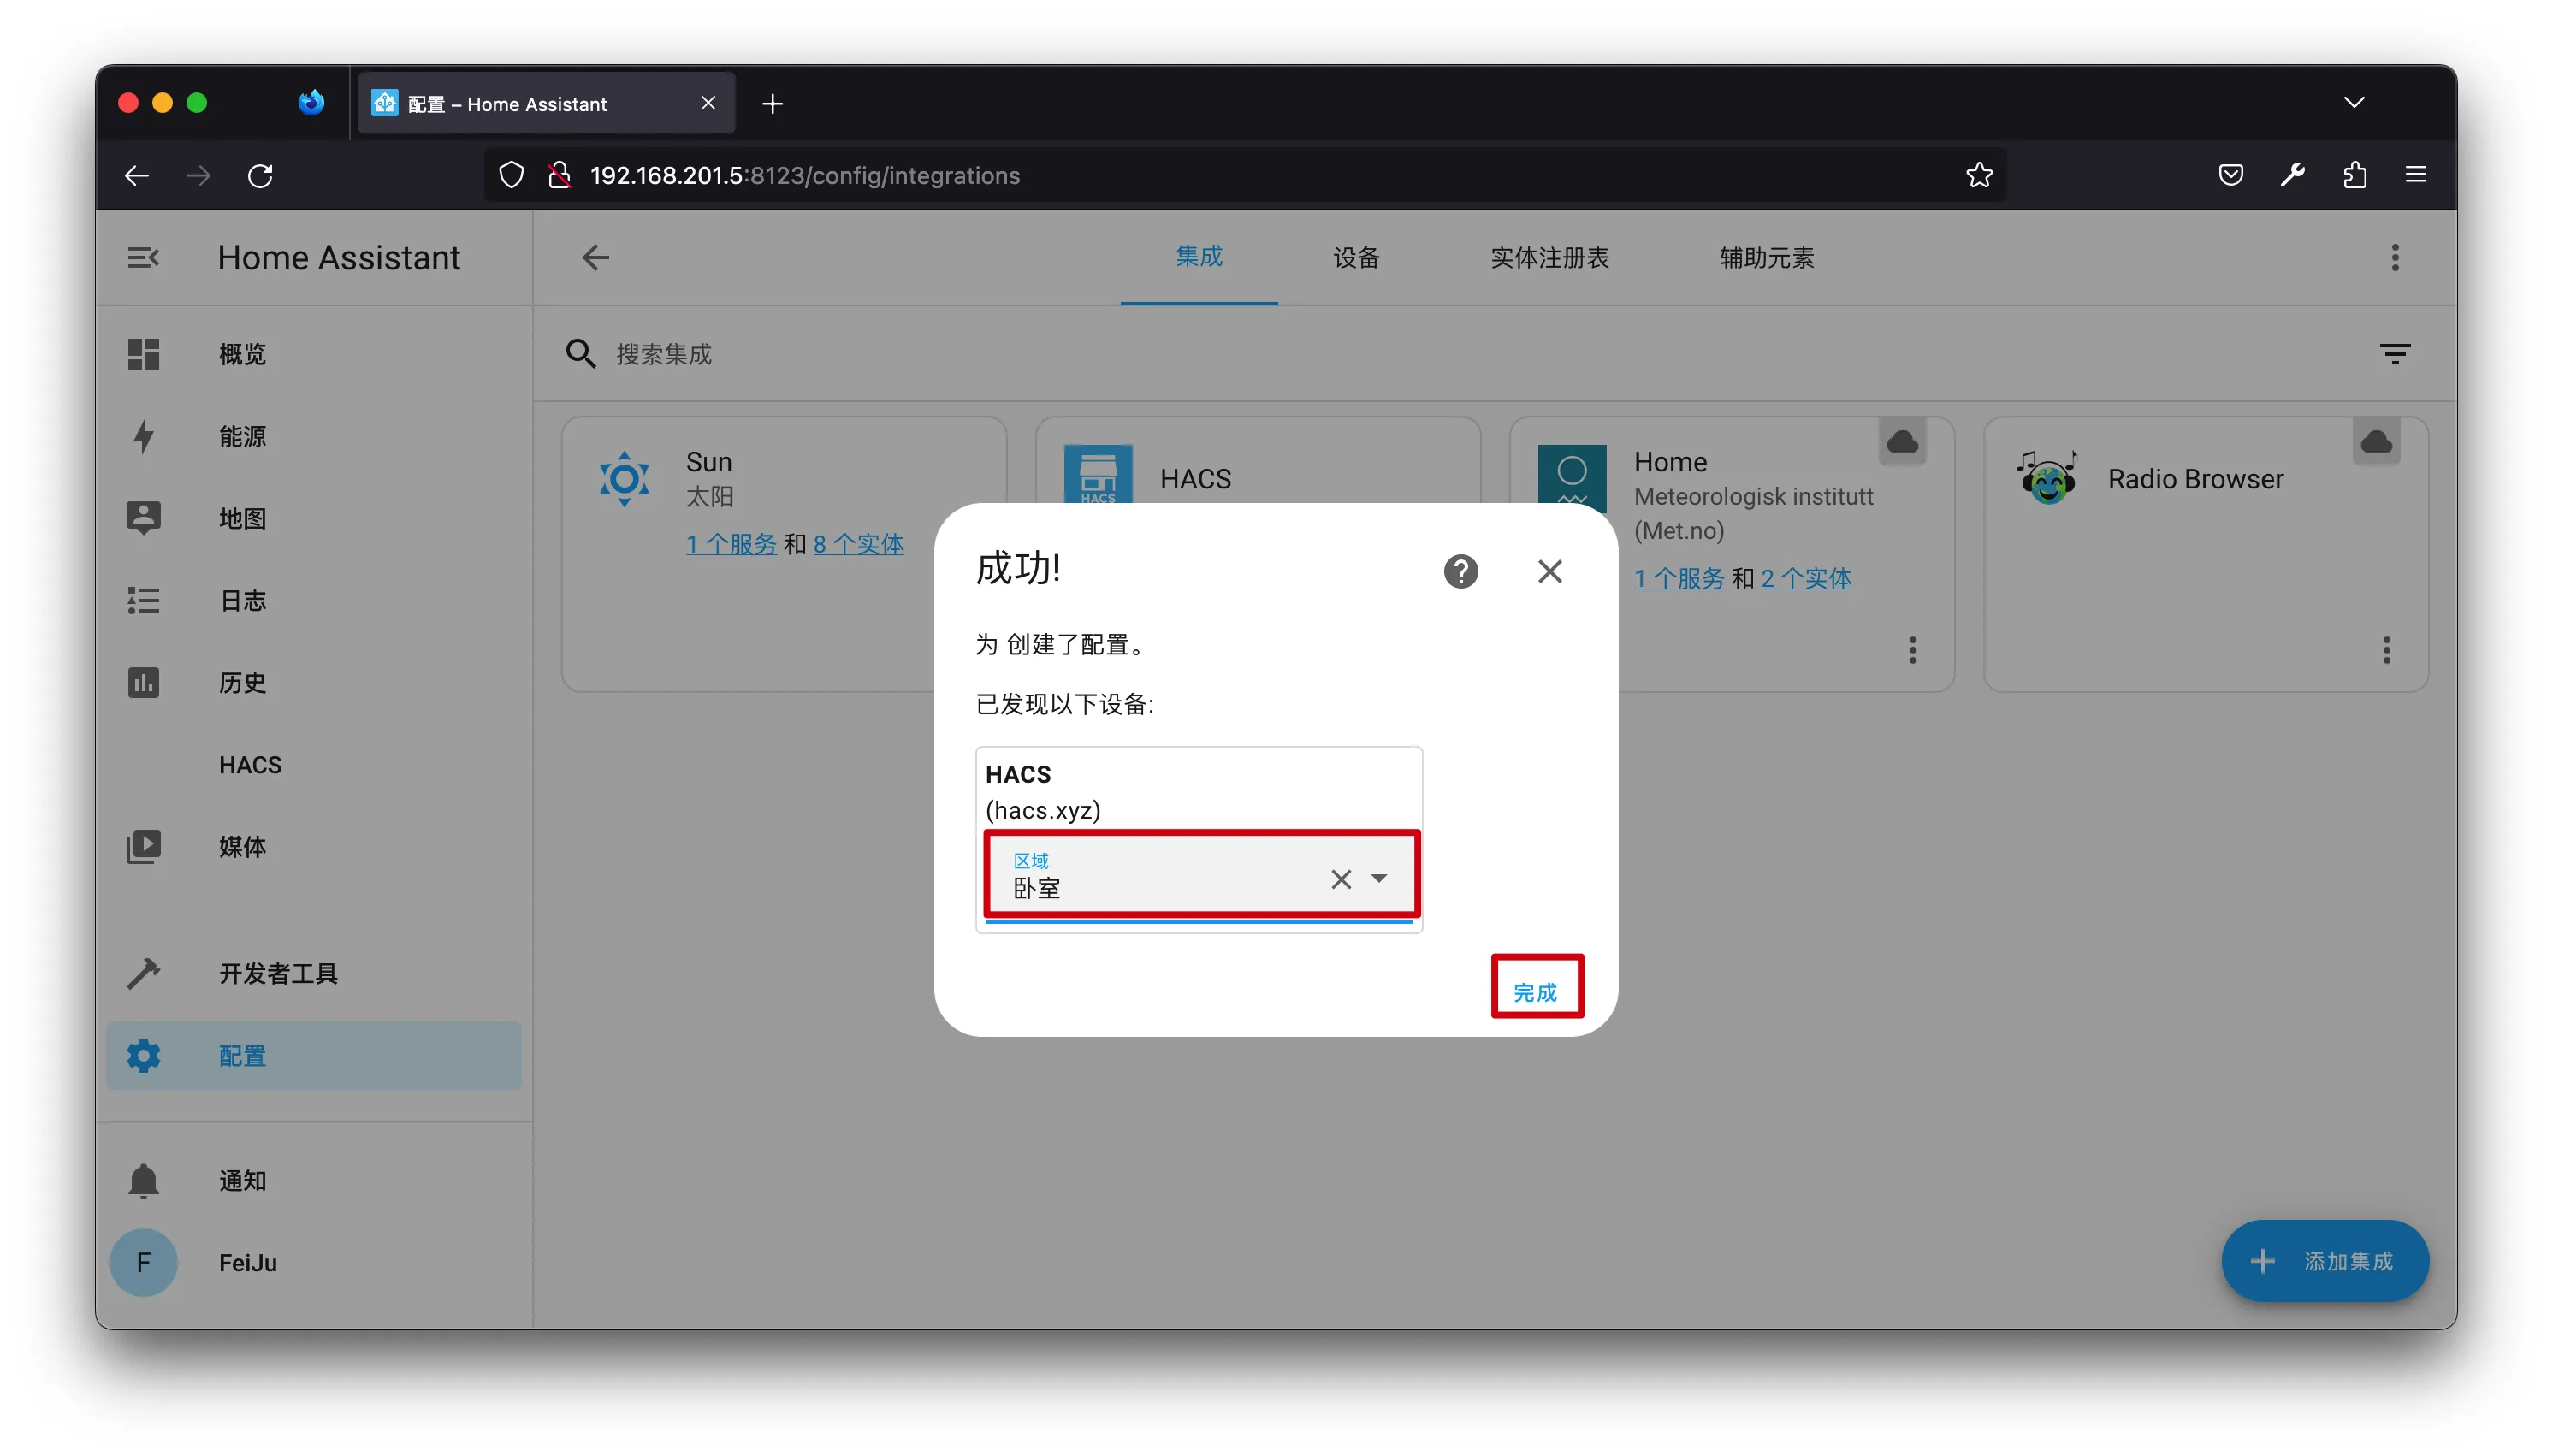Image resolution: width=2553 pixels, height=1456 pixels.
Task: Switch to the 设备 devices tab
Action: click(x=1355, y=258)
